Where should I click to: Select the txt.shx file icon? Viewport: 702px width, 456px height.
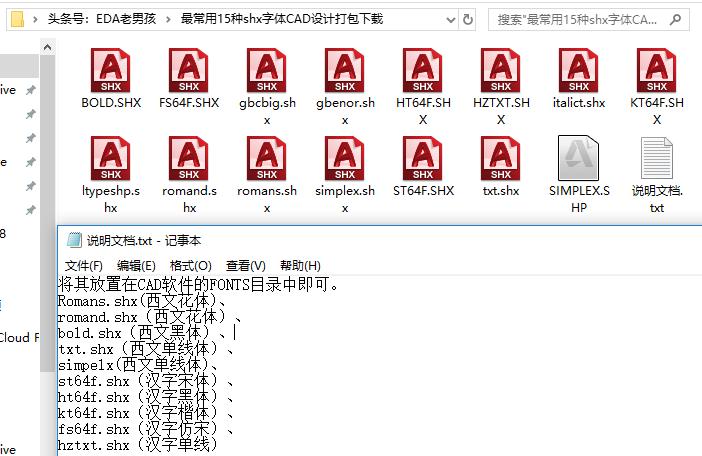point(501,158)
